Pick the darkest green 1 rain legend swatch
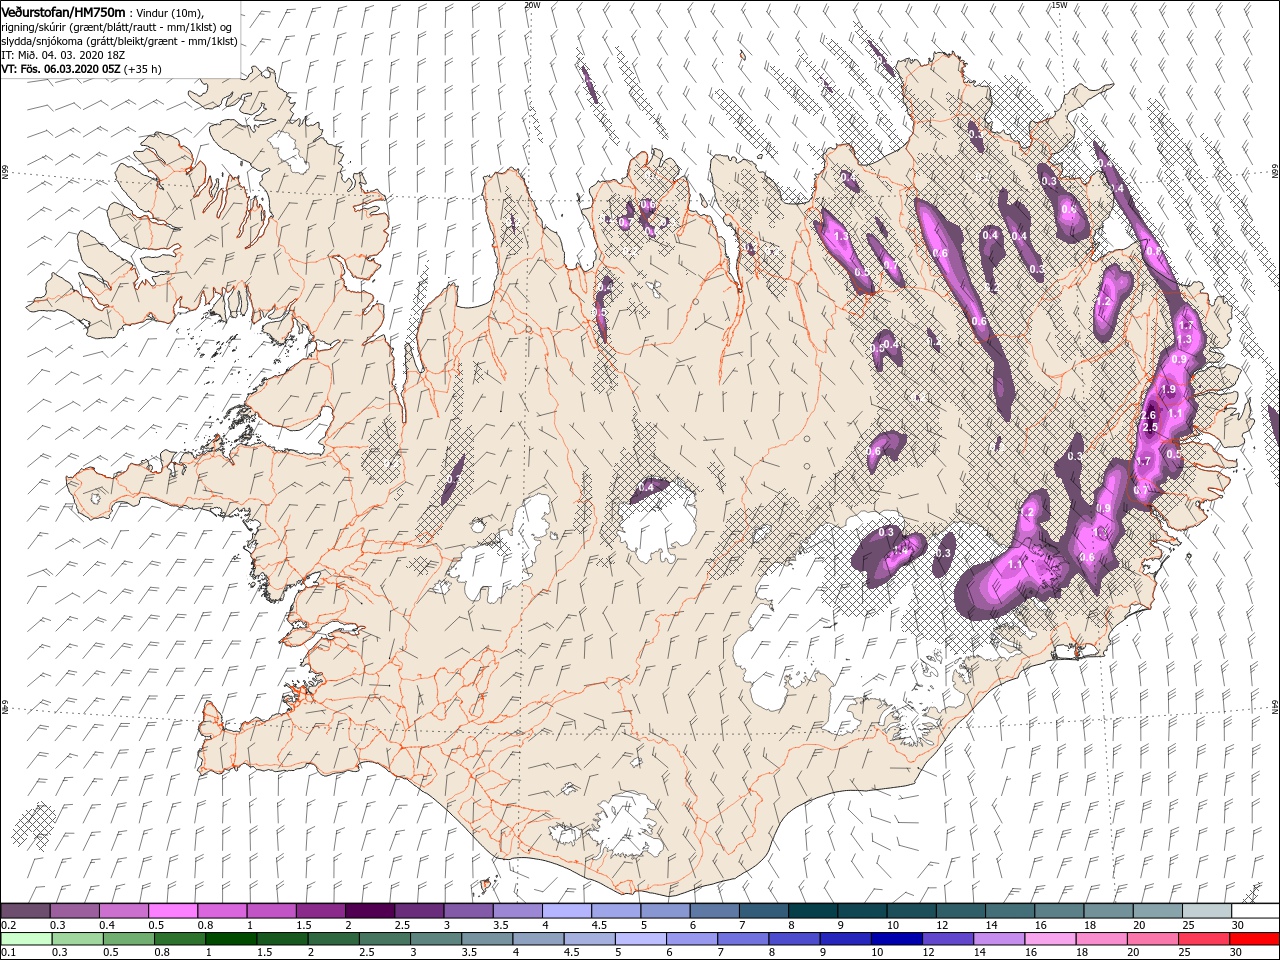 (x=230, y=939)
